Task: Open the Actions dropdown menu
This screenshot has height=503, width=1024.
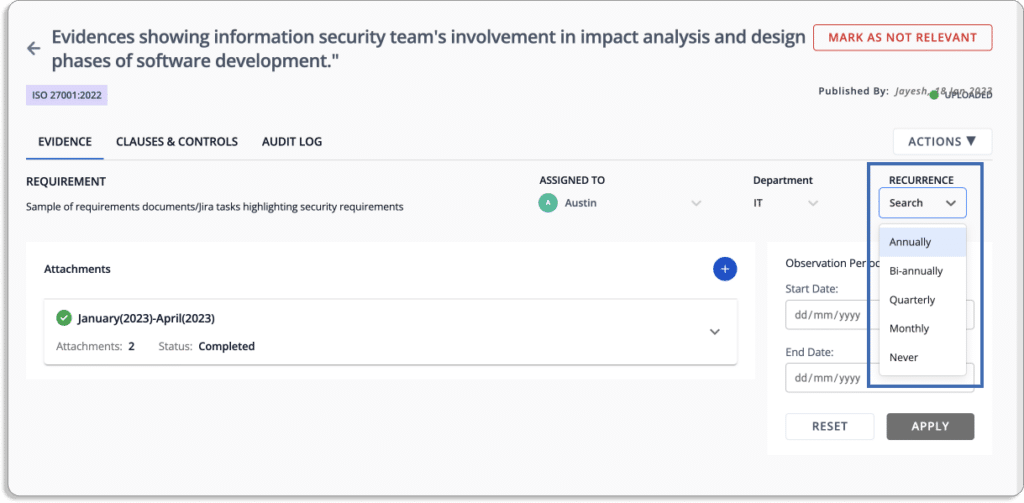Action: [x=942, y=141]
